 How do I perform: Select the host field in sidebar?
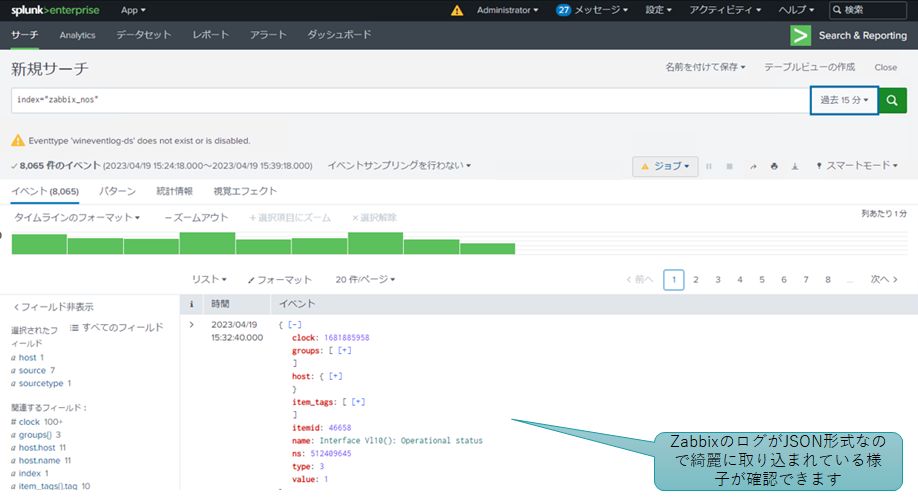pyautogui.click(x=27, y=357)
